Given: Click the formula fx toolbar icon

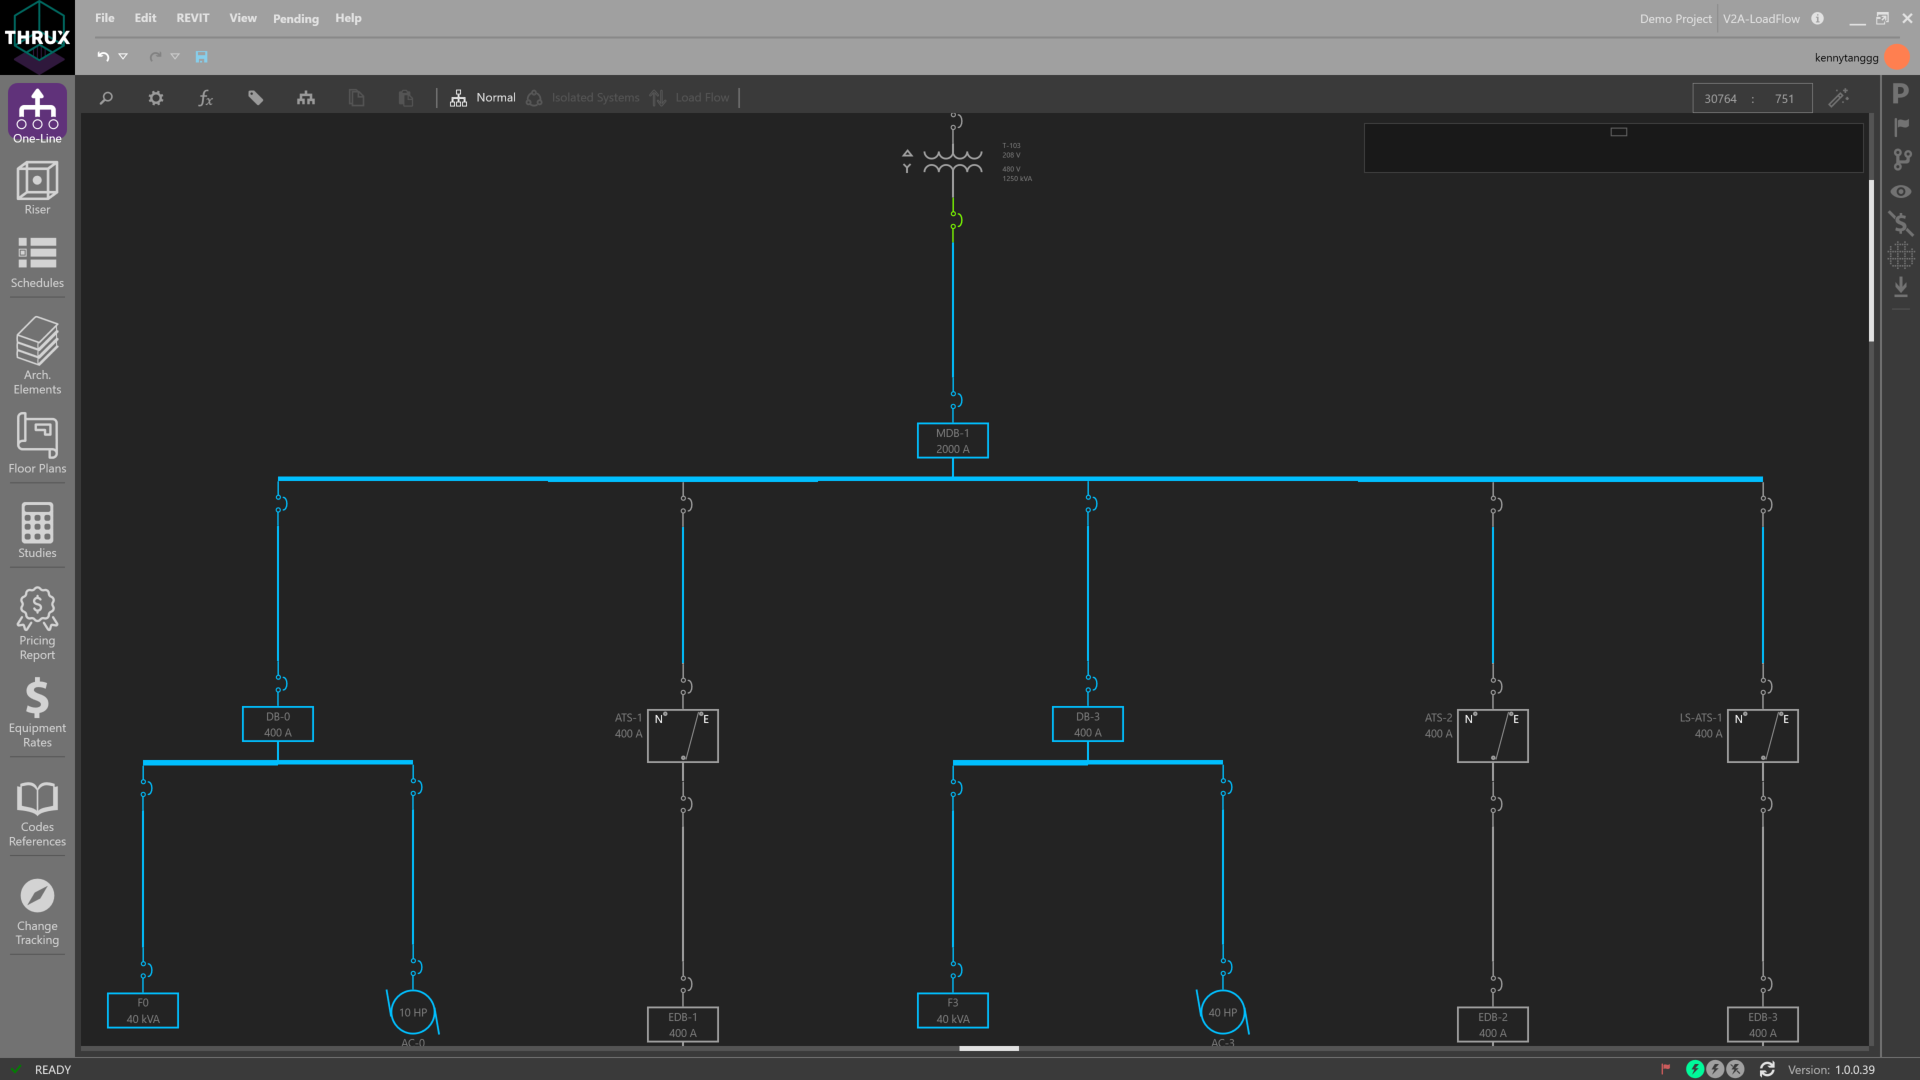Looking at the screenshot, I should pos(205,98).
